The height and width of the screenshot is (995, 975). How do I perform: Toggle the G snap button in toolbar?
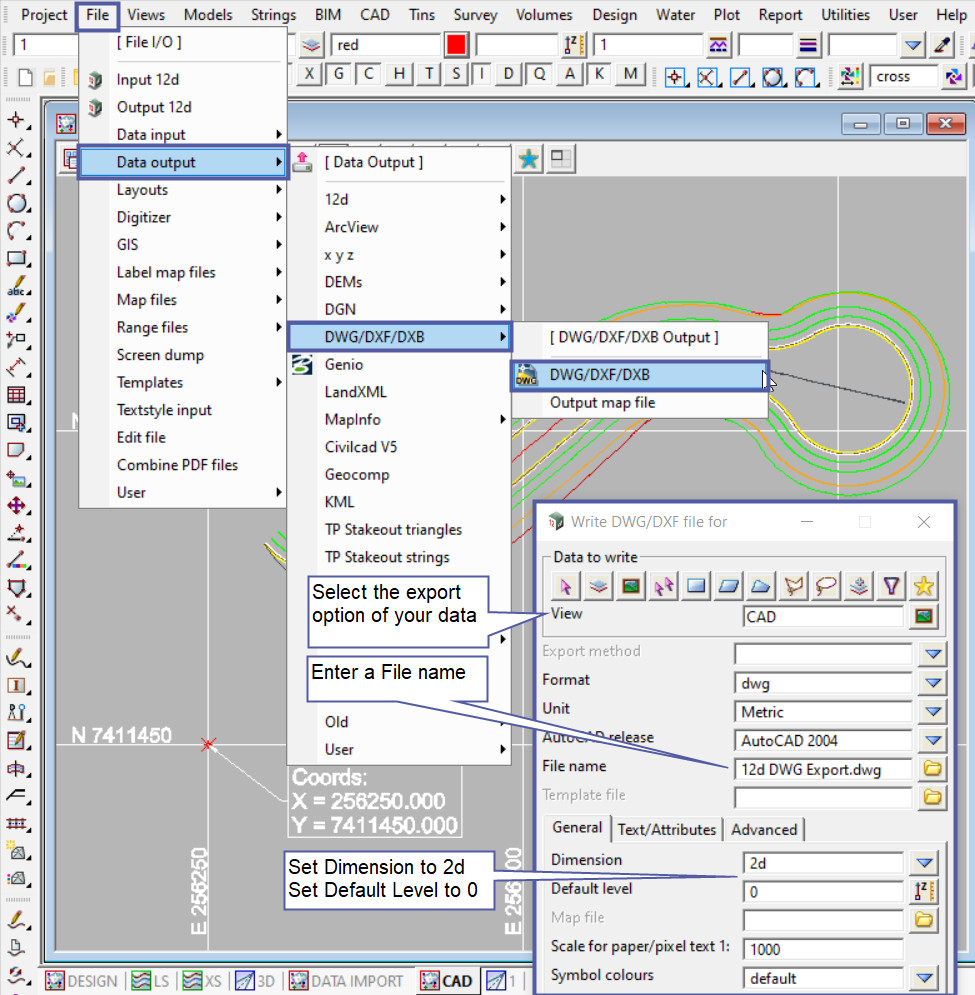[x=340, y=74]
